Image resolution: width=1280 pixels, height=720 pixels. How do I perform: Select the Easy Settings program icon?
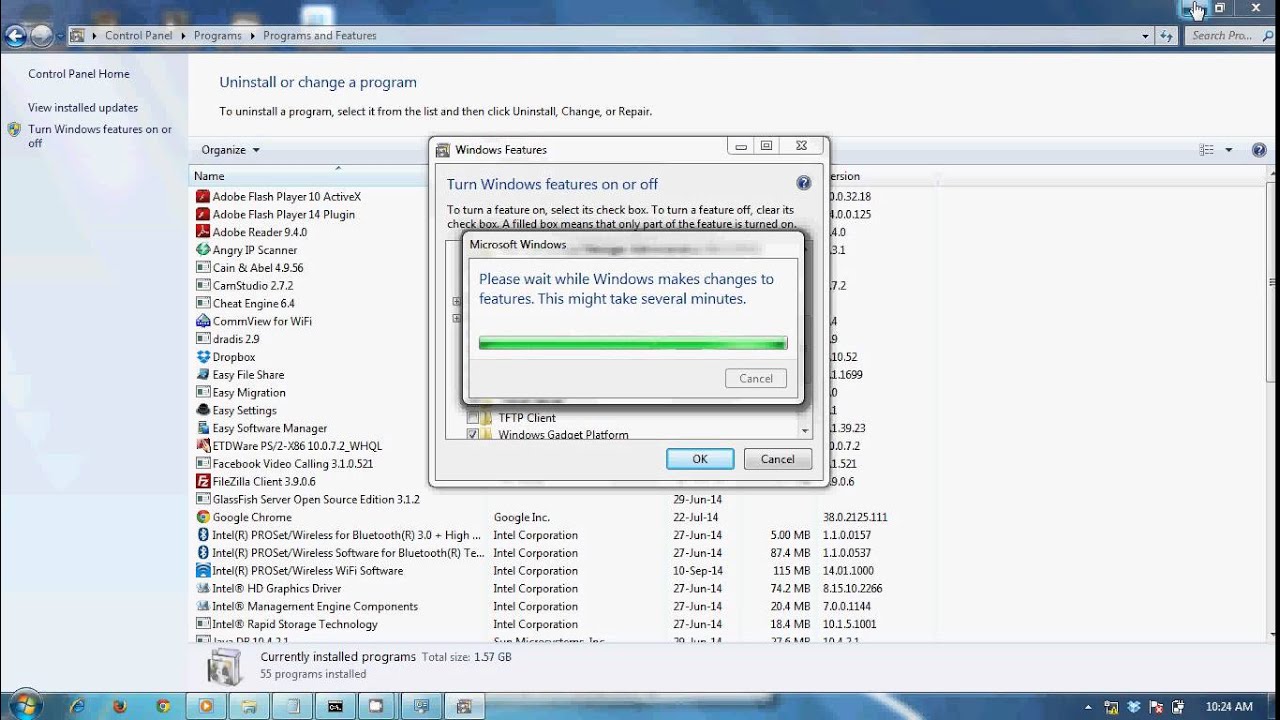pyautogui.click(x=203, y=410)
